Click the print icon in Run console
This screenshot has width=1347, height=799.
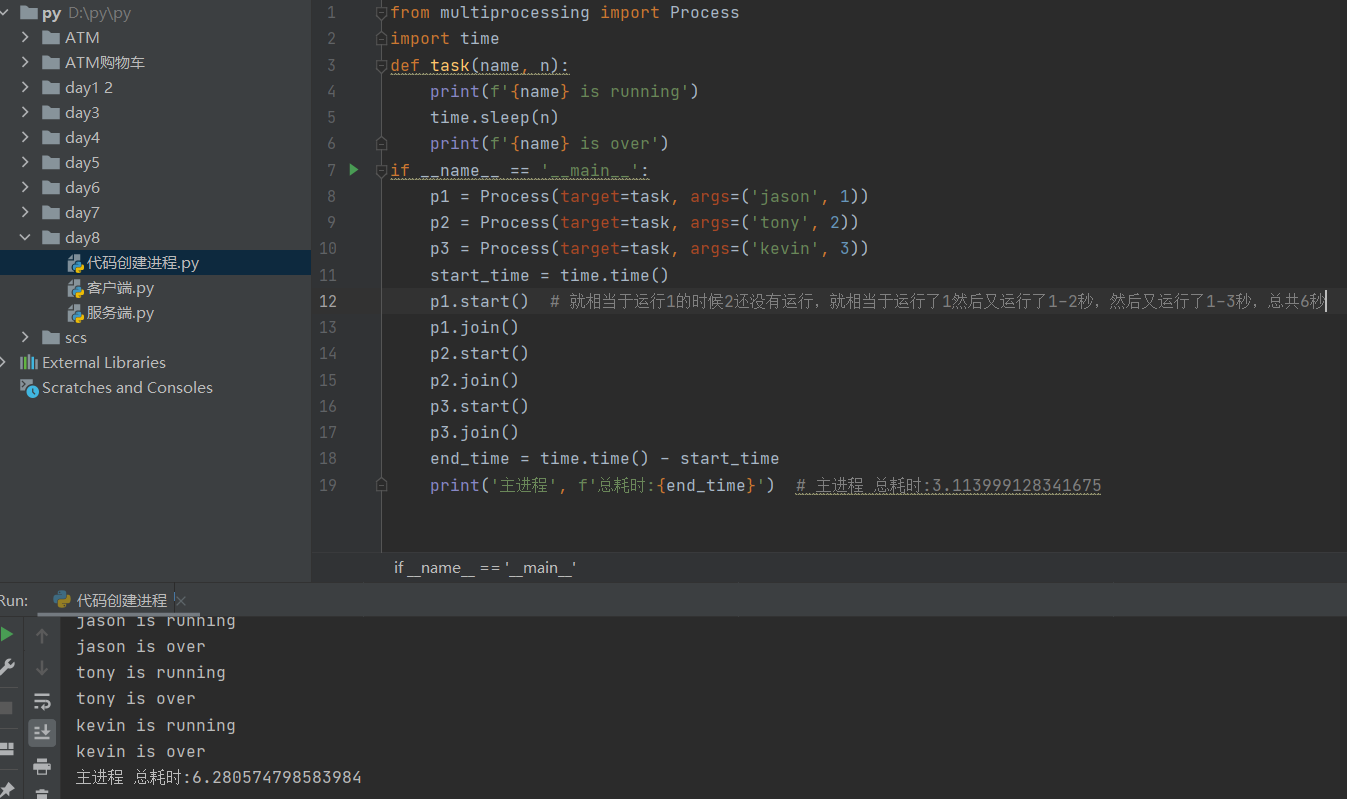point(42,767)
